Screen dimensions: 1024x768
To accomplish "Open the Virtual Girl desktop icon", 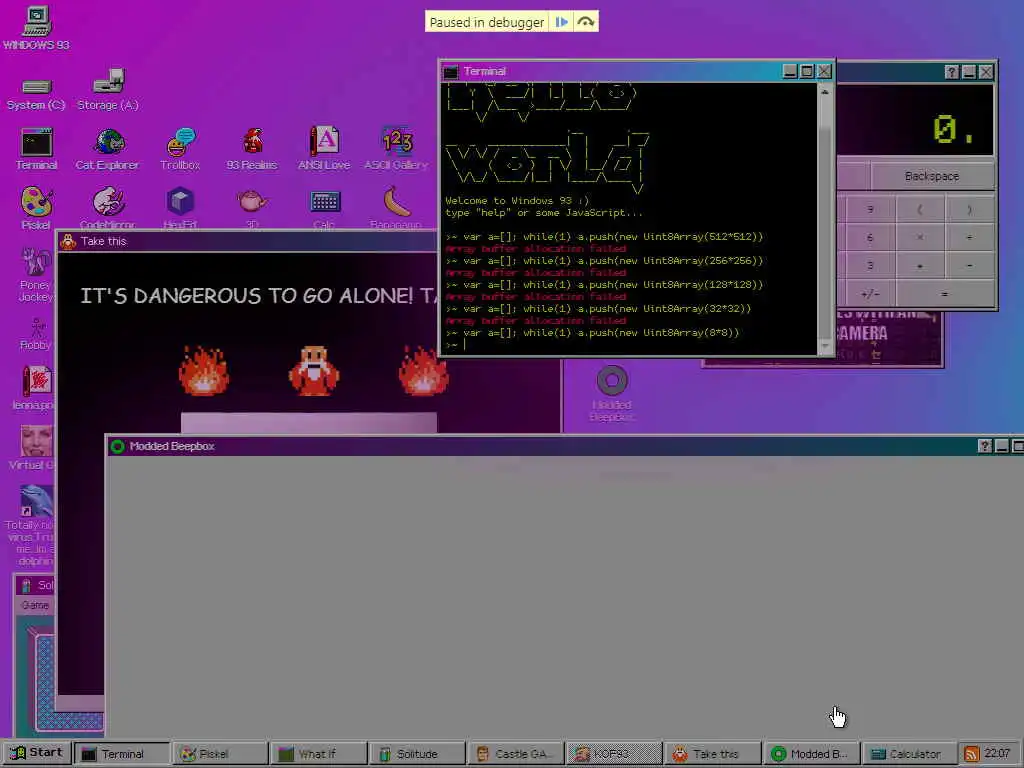I will [33, 447].
